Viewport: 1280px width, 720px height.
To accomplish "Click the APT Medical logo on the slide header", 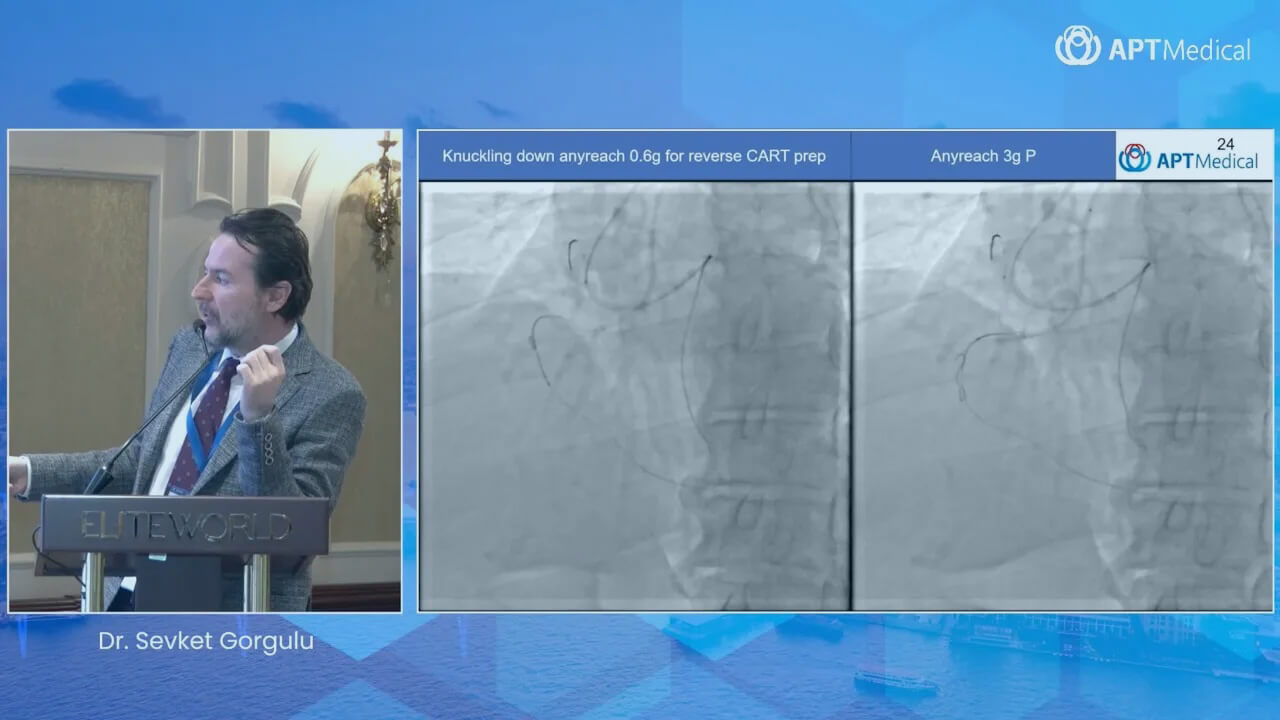I will pos(1188,159).
